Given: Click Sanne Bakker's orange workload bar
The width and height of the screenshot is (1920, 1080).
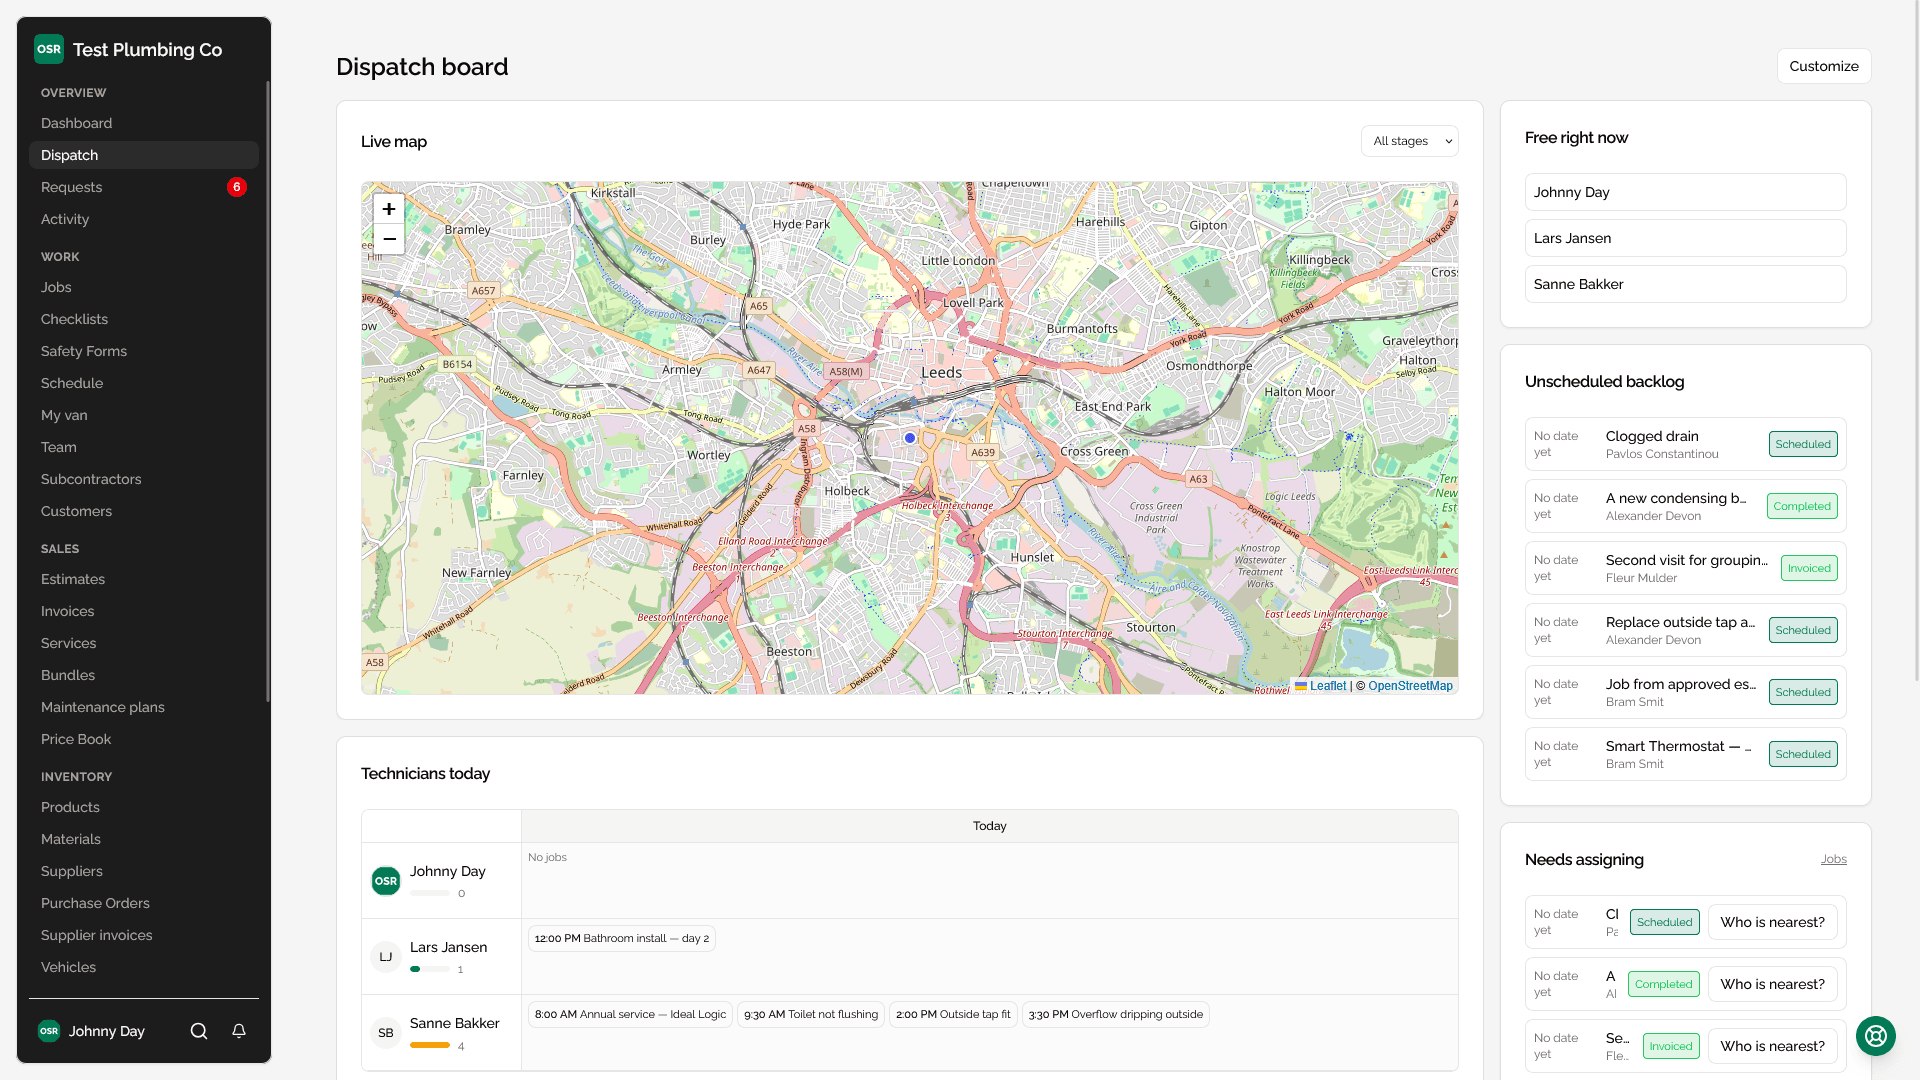Looking at the screenshot, I should point(430,1045).
